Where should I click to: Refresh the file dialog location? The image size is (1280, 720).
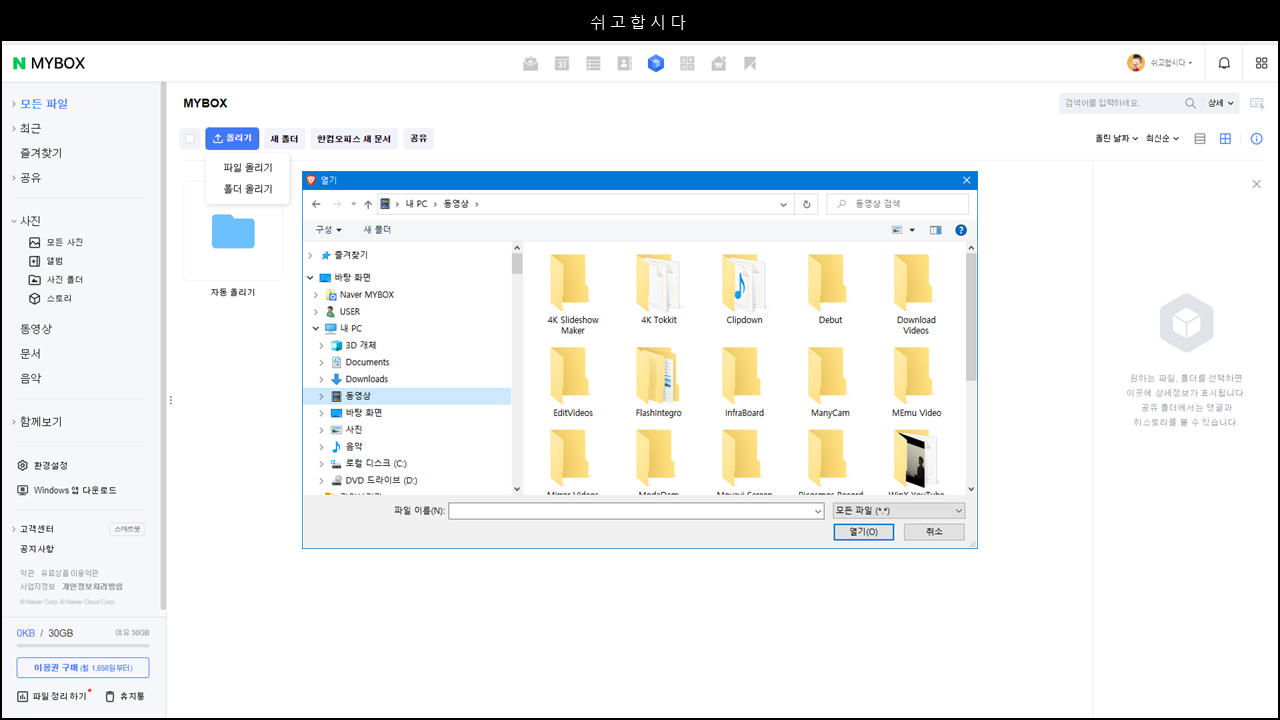tap(807, 204)
